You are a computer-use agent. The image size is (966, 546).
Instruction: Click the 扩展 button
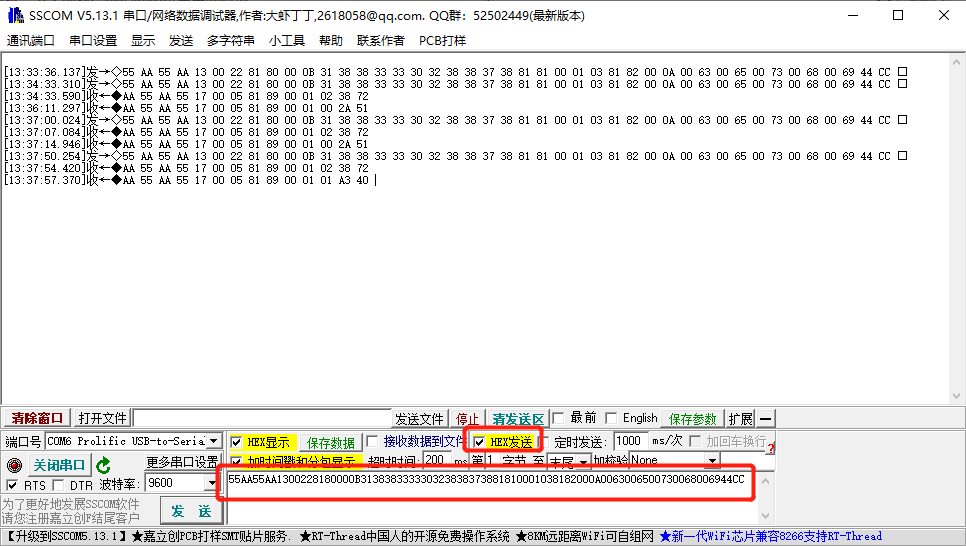point(741,419)
